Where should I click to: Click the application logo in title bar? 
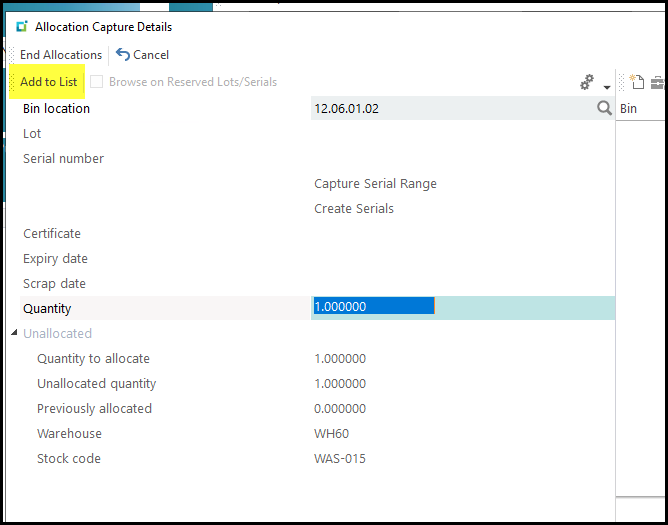coord(22,27)
